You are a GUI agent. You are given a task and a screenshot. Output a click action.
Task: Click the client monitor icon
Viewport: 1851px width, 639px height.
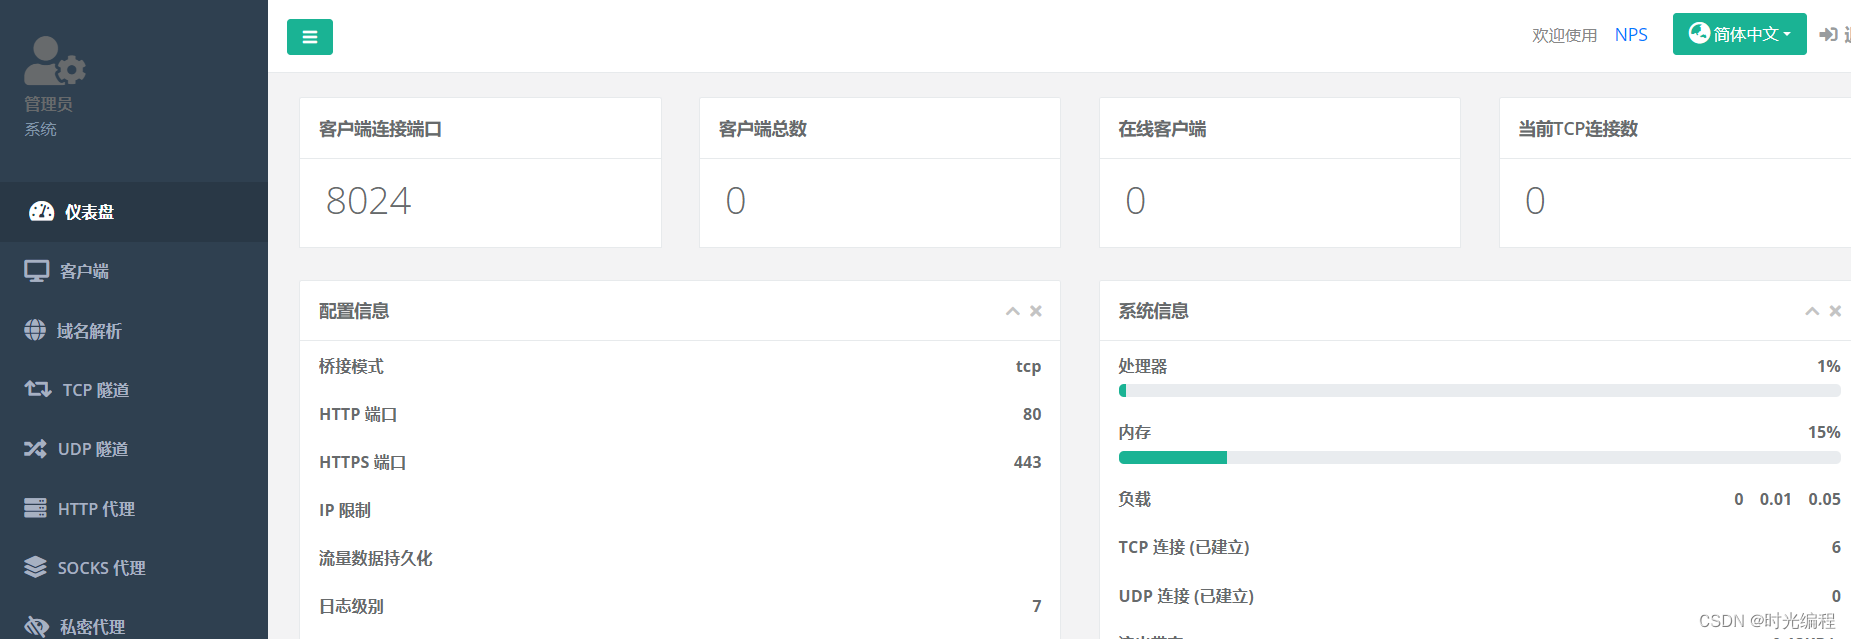[37, 271]
